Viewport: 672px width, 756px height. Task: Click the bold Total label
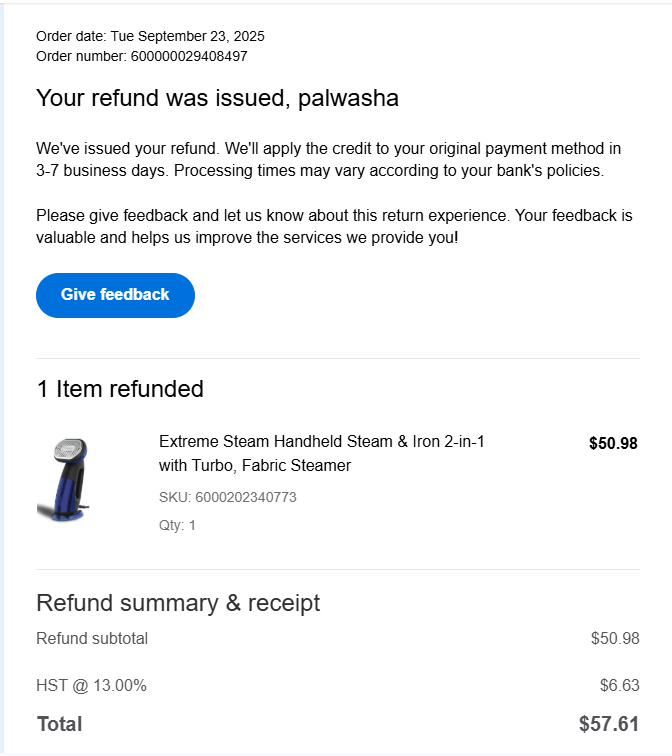tap(60, 724)
